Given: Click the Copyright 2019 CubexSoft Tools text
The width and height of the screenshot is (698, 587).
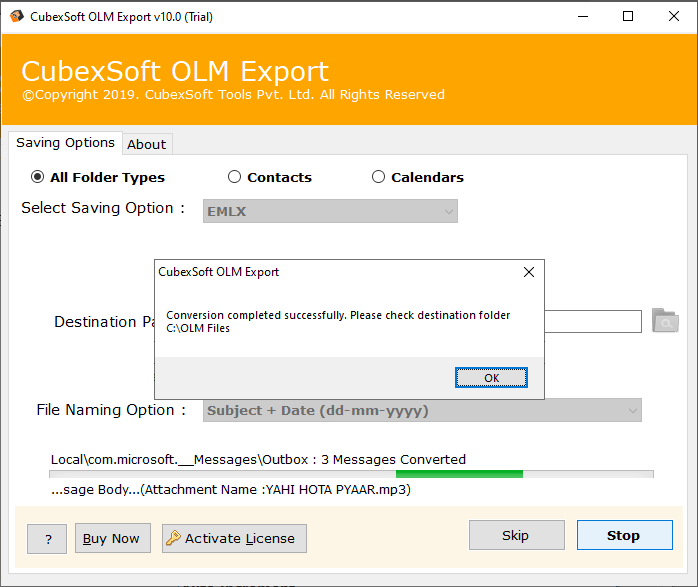Looking at the screenshot, I should click(x=234, y=95).
